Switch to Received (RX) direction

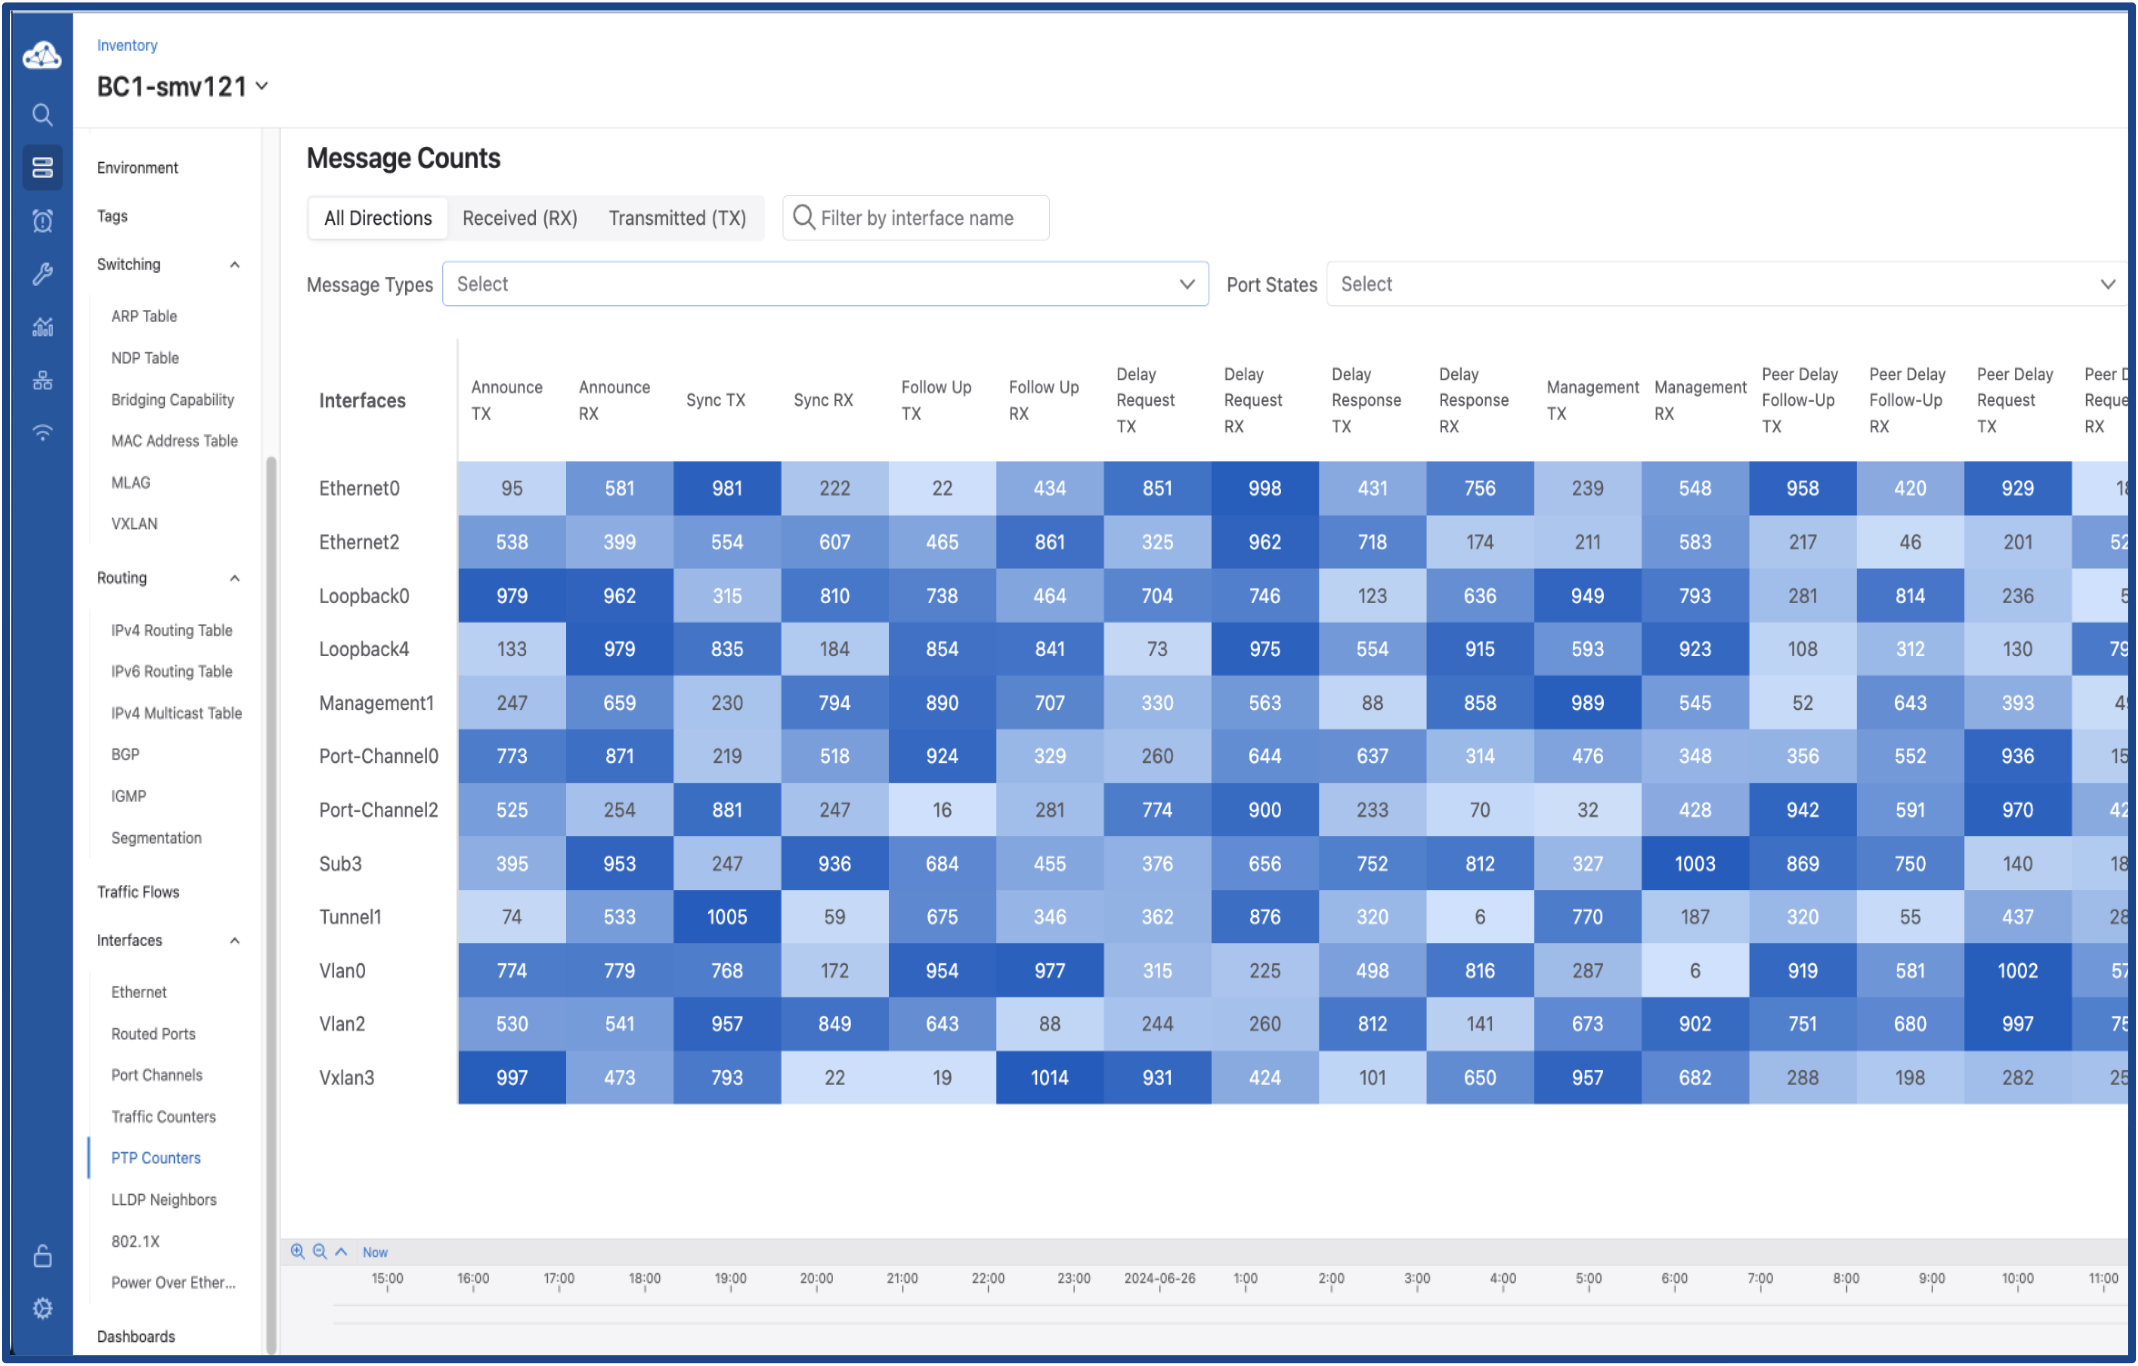(x=520, y=218)
